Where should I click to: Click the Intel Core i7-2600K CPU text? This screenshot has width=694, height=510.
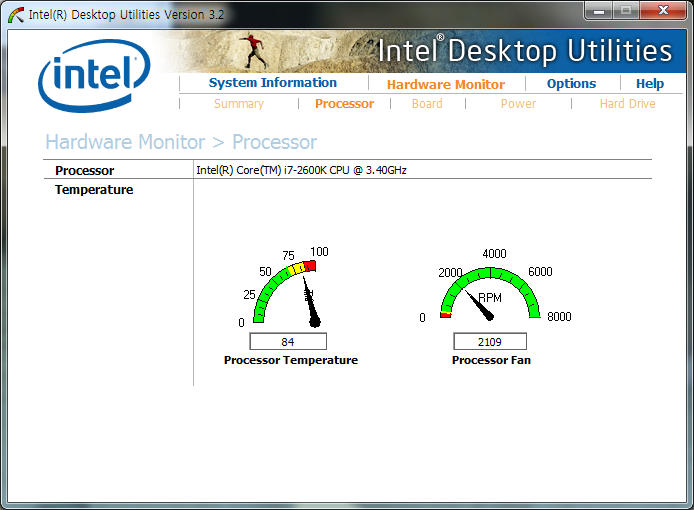[x=301, y=170]
